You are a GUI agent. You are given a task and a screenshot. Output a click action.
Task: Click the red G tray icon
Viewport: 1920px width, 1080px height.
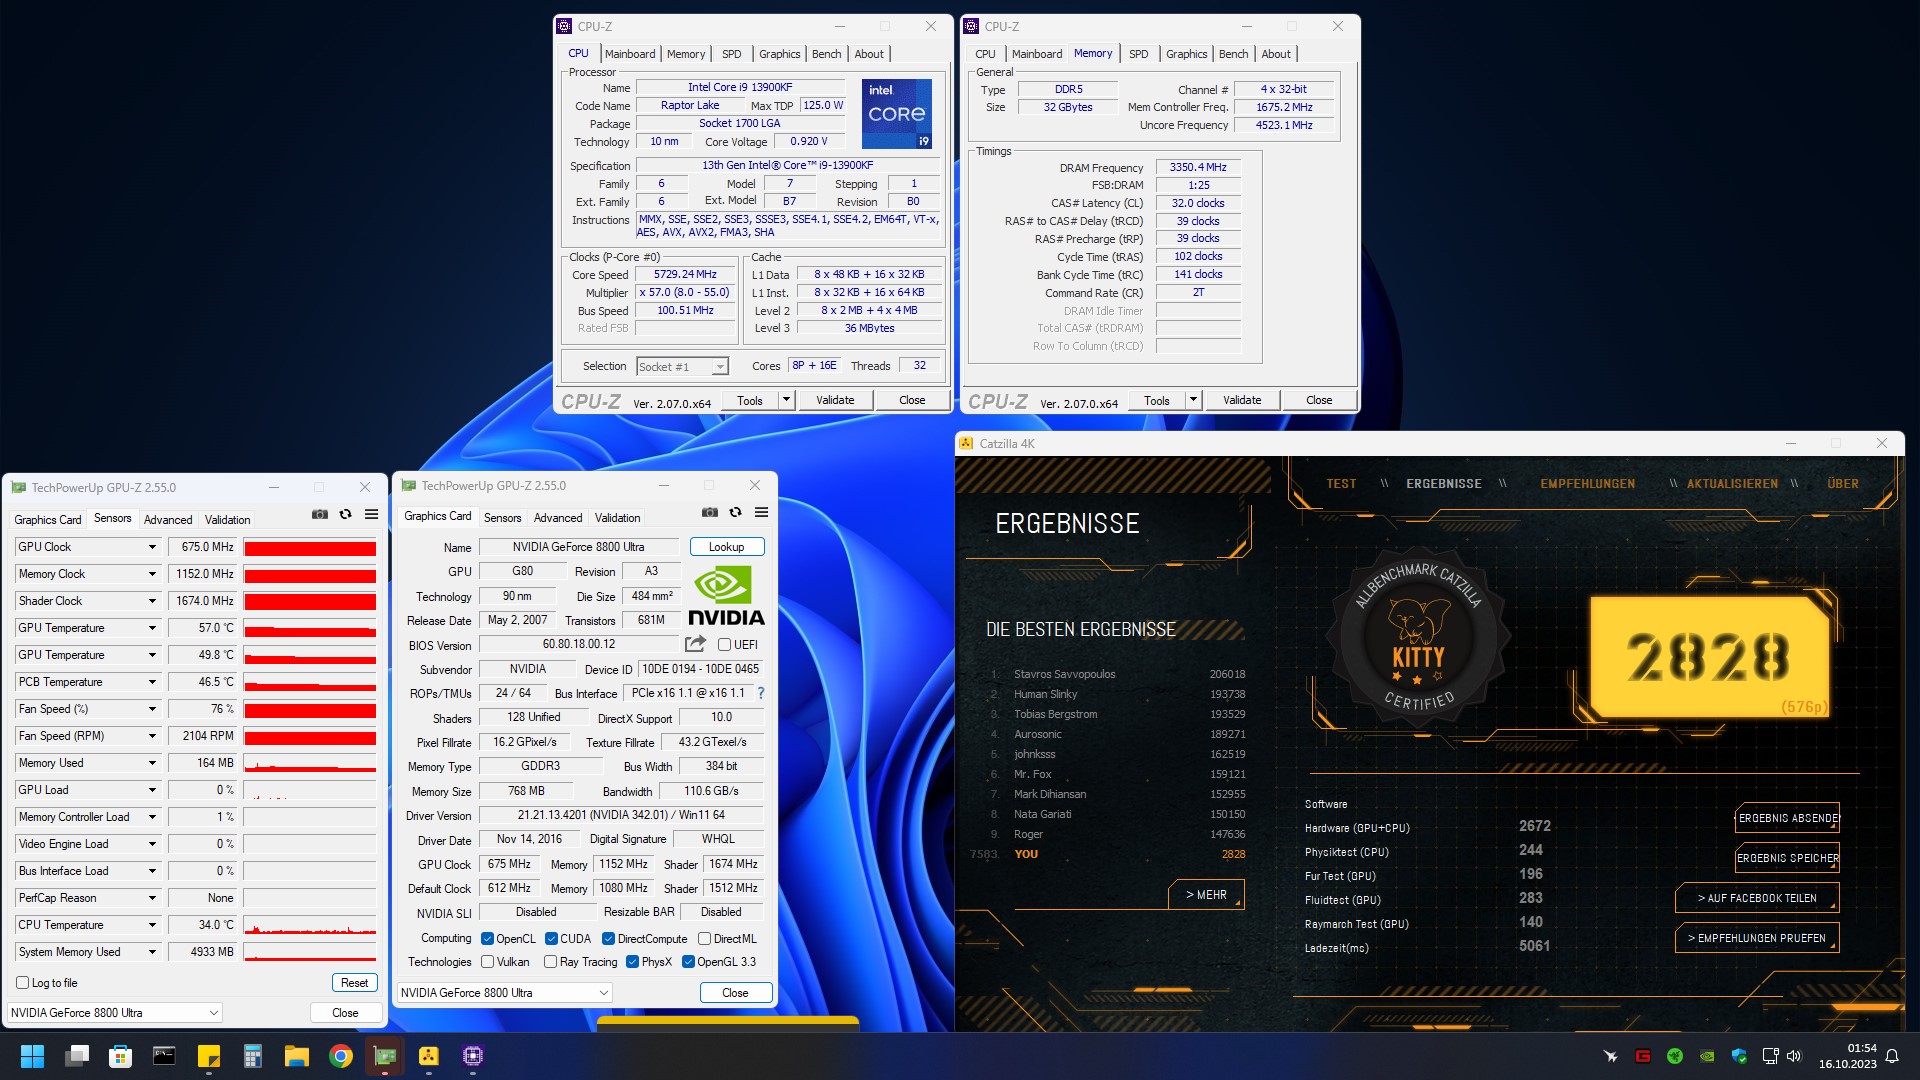pyautogui.click(x=1643, y=1056)
